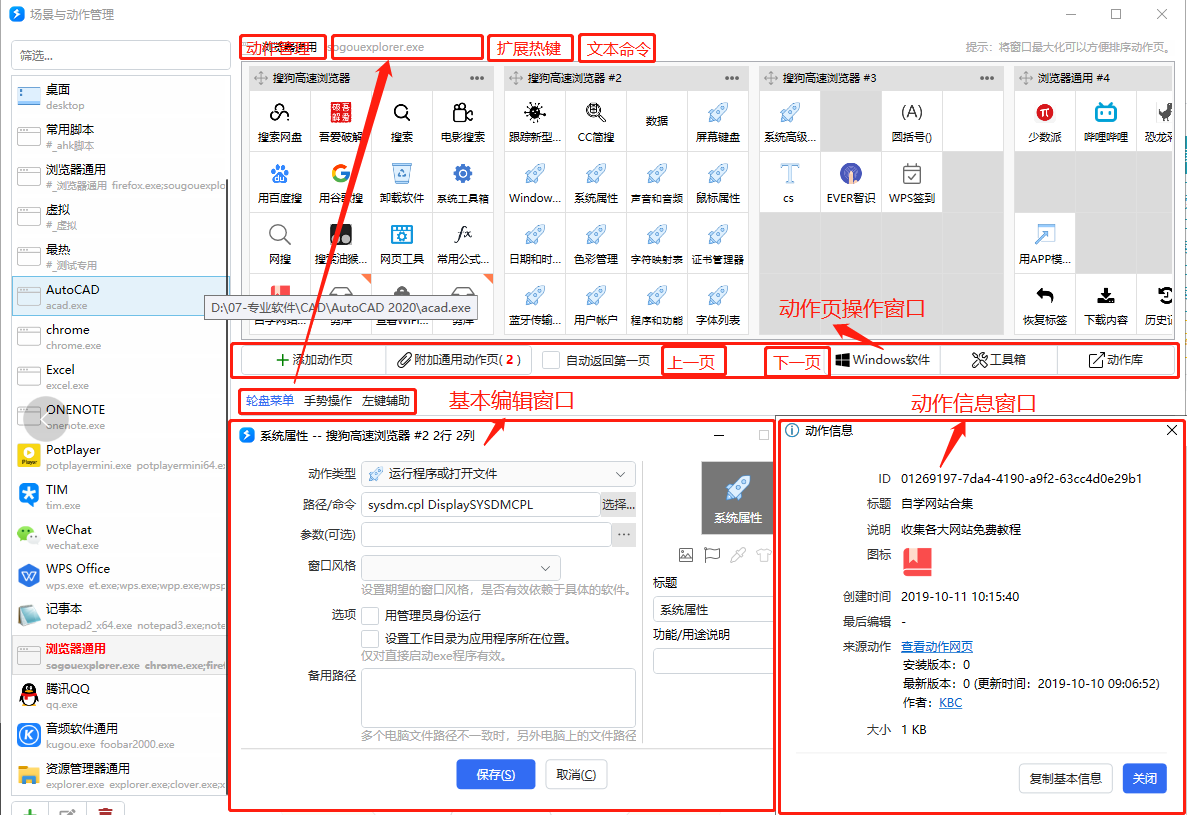Open the more menu of 搜狗高速浏览器 #2
1187x815 pixels.
tap(732, 78)
